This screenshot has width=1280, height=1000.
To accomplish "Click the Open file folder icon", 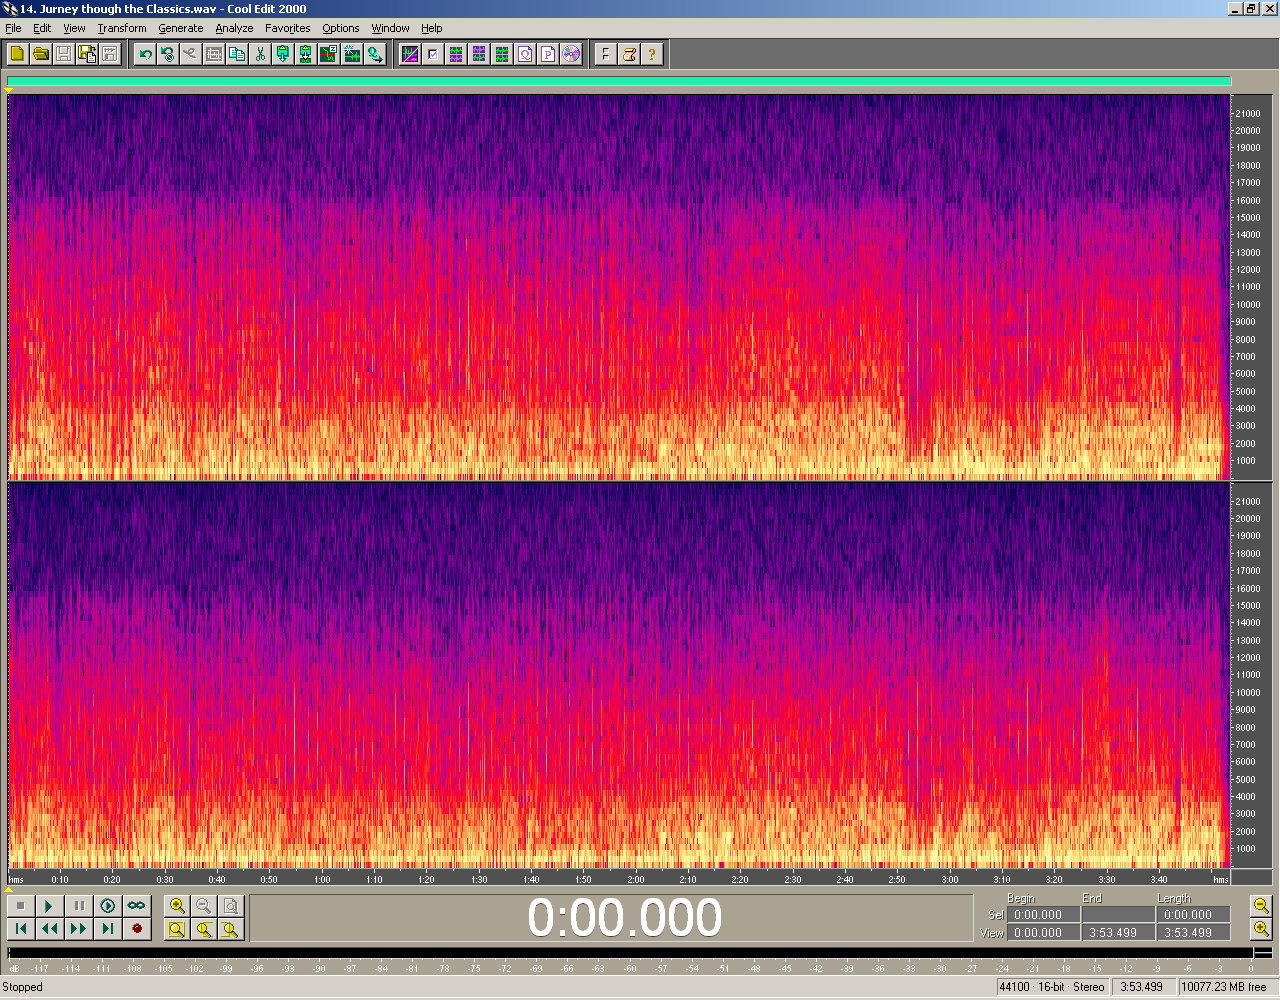I will pyautogui.click(x=41, y=54).
